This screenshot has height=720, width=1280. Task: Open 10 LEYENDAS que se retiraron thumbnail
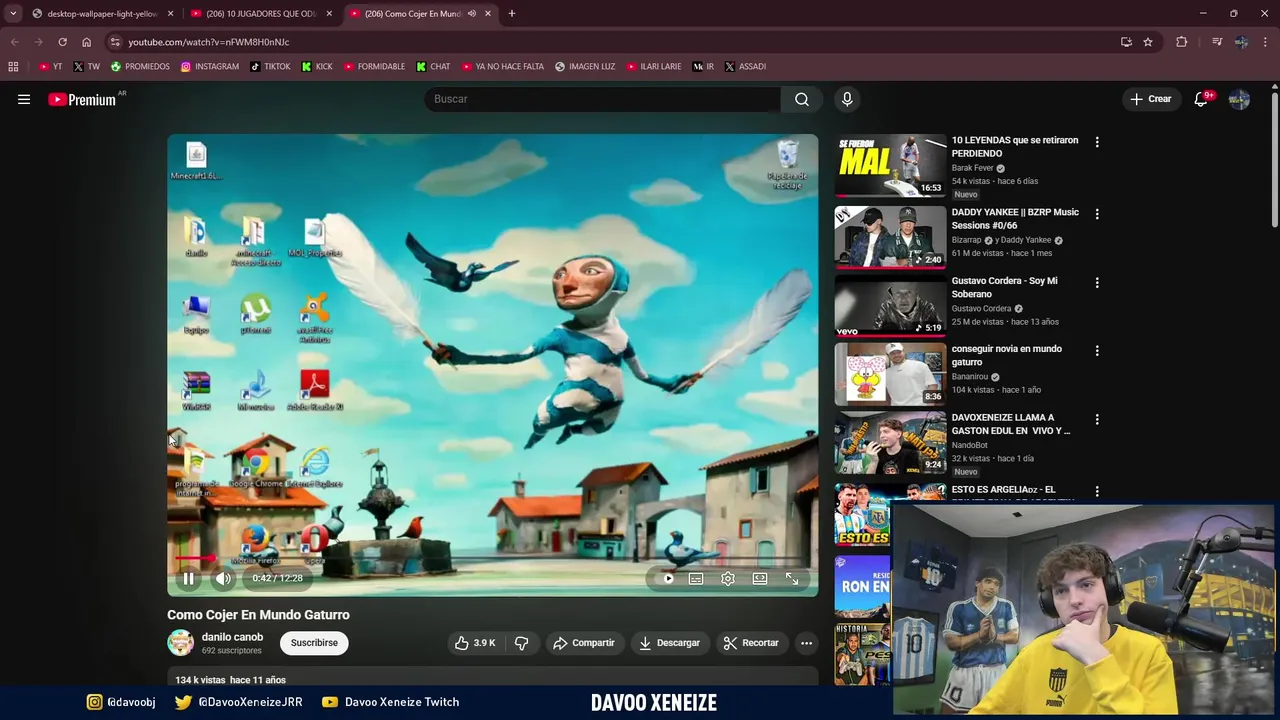click(890, 165)
